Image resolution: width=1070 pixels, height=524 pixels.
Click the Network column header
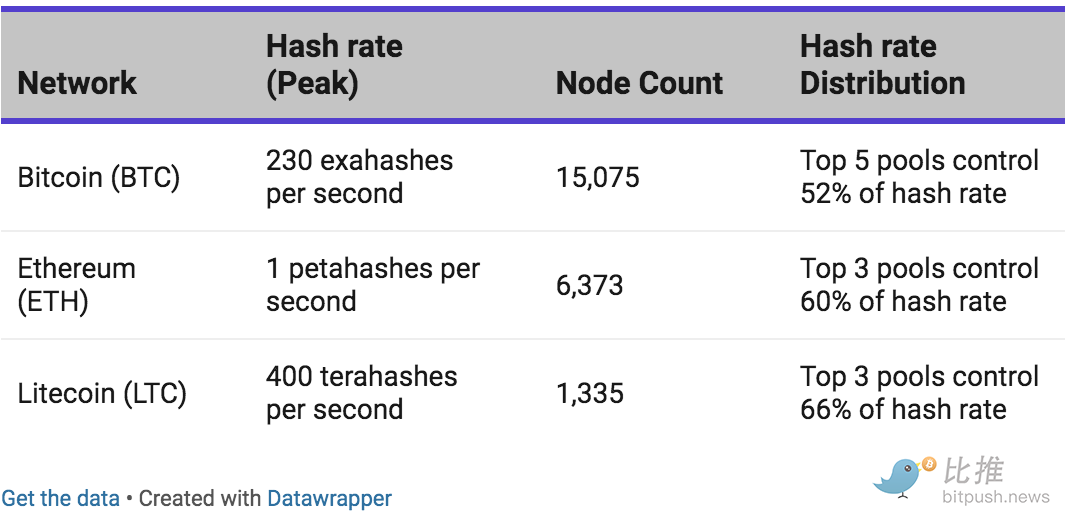coord(77,83)
